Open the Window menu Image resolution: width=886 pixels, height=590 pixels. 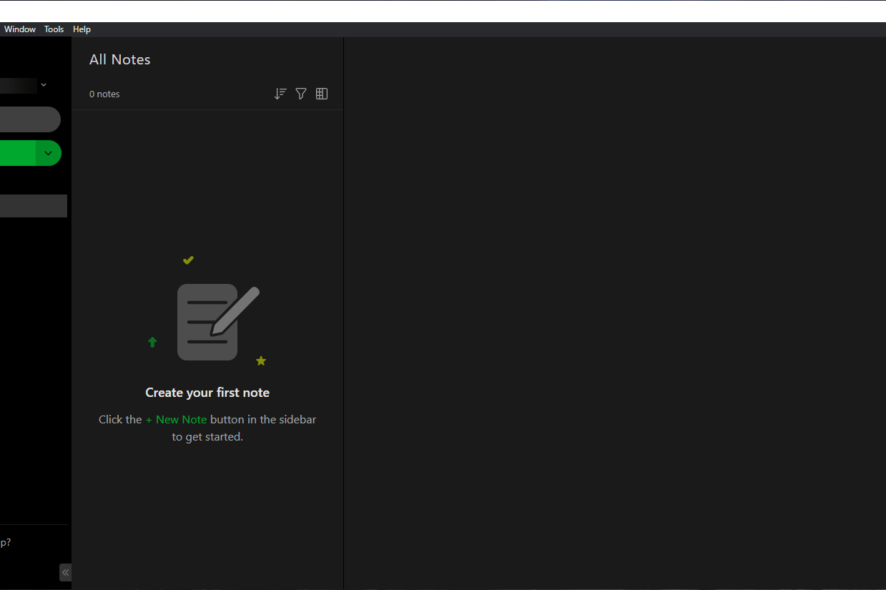tap(20, 29)
